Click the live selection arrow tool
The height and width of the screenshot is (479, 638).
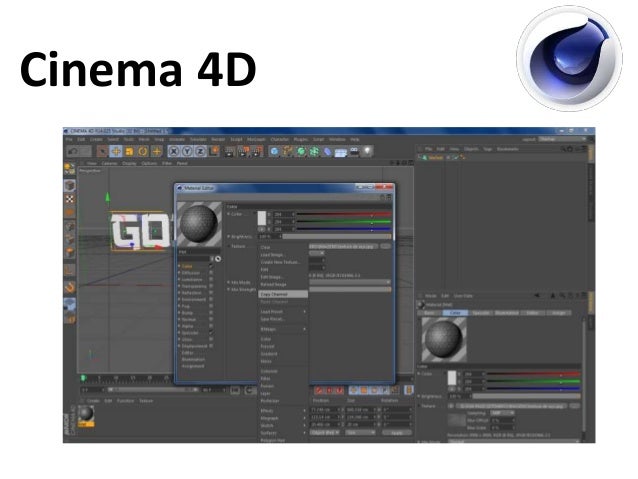[103, 152]
